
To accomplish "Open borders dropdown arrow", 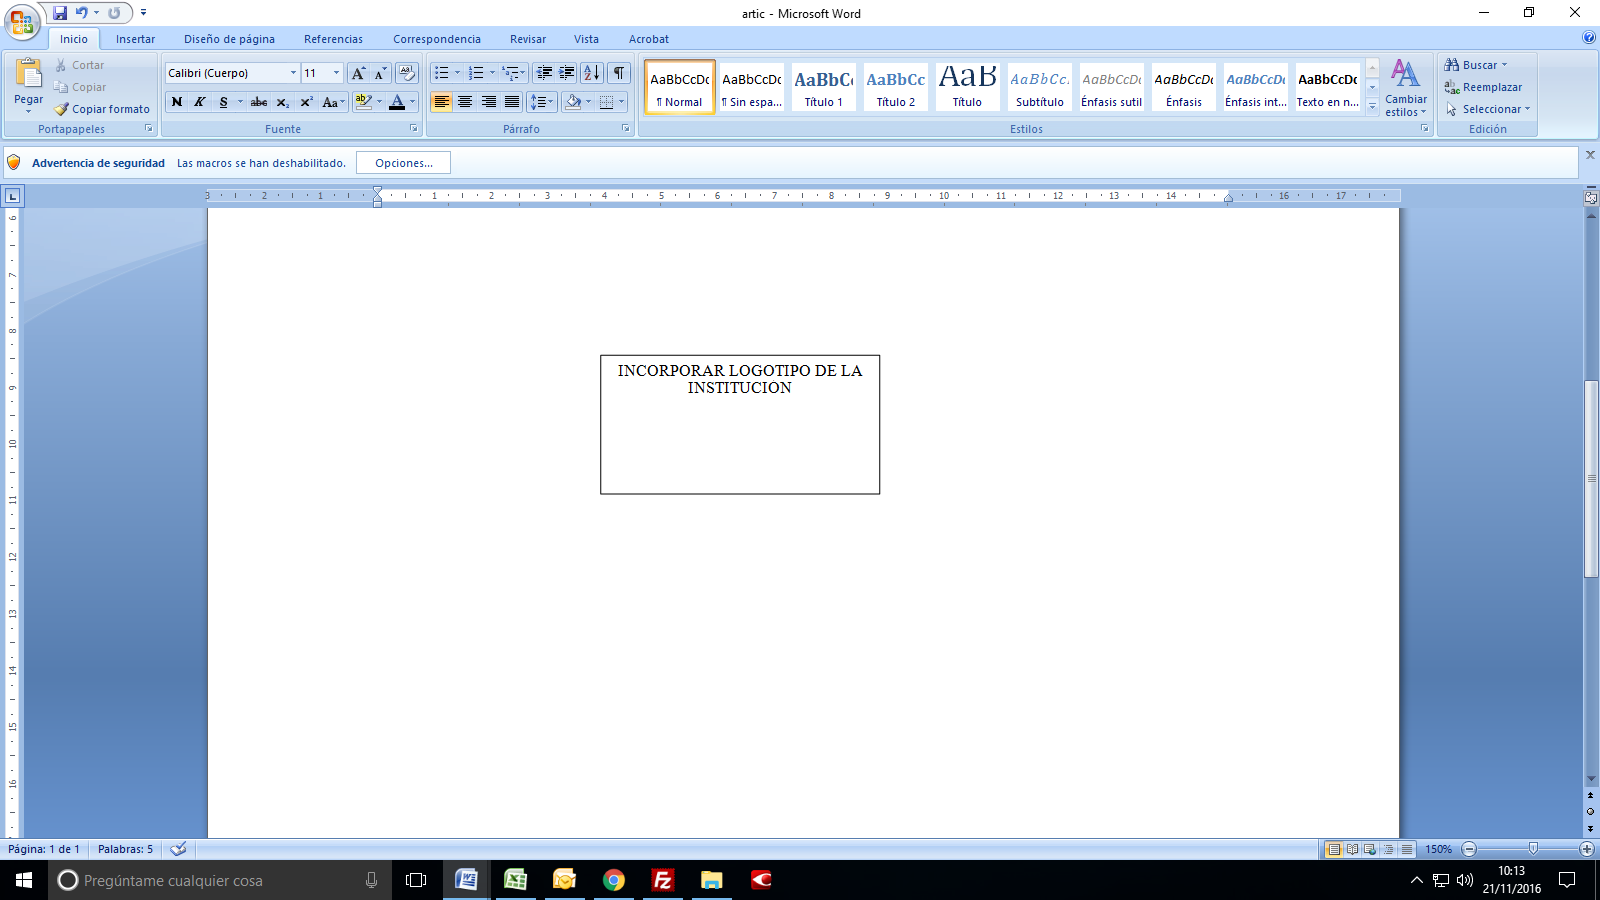I will coord(621,102).
